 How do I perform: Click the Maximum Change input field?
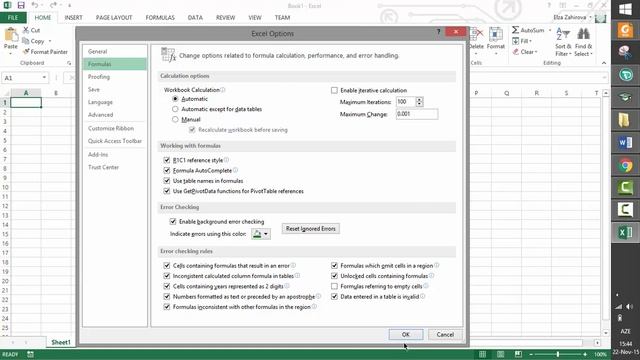[x=417, y=114]
